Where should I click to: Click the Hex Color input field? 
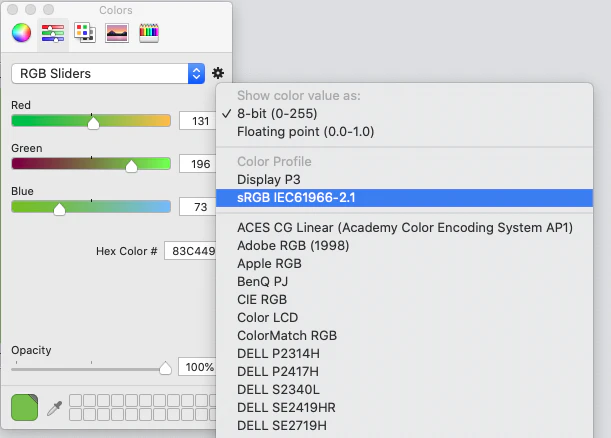click(x=190, y=251)
